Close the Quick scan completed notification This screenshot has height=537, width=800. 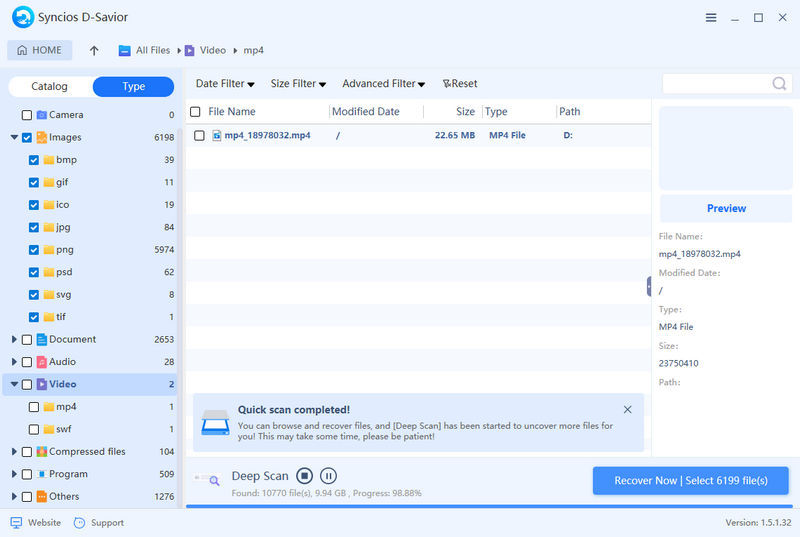pos(627,409)
